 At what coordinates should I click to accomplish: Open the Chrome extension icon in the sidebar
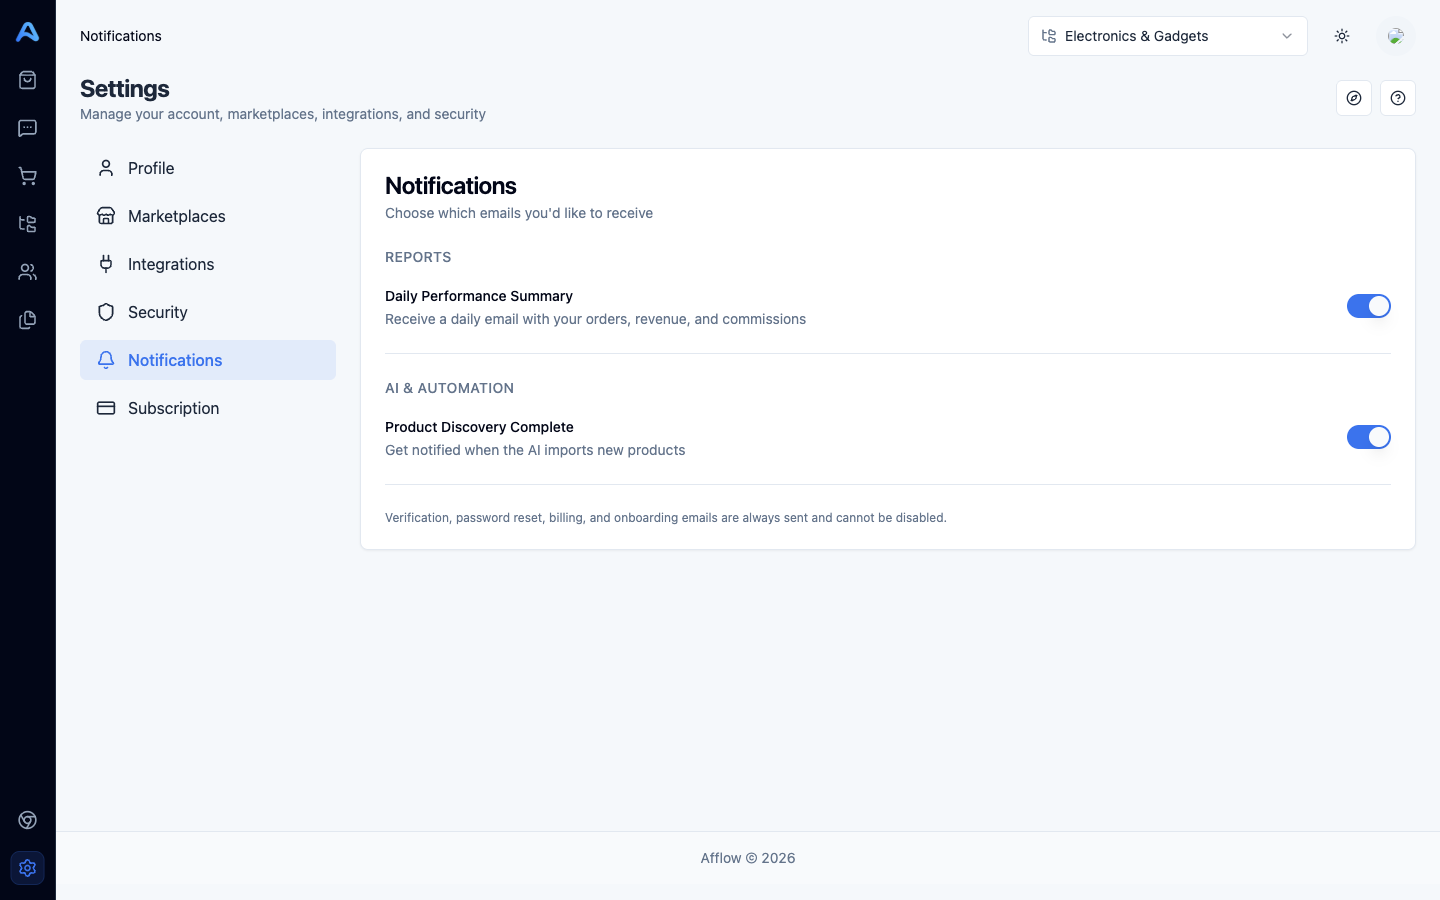pos(27,819)
